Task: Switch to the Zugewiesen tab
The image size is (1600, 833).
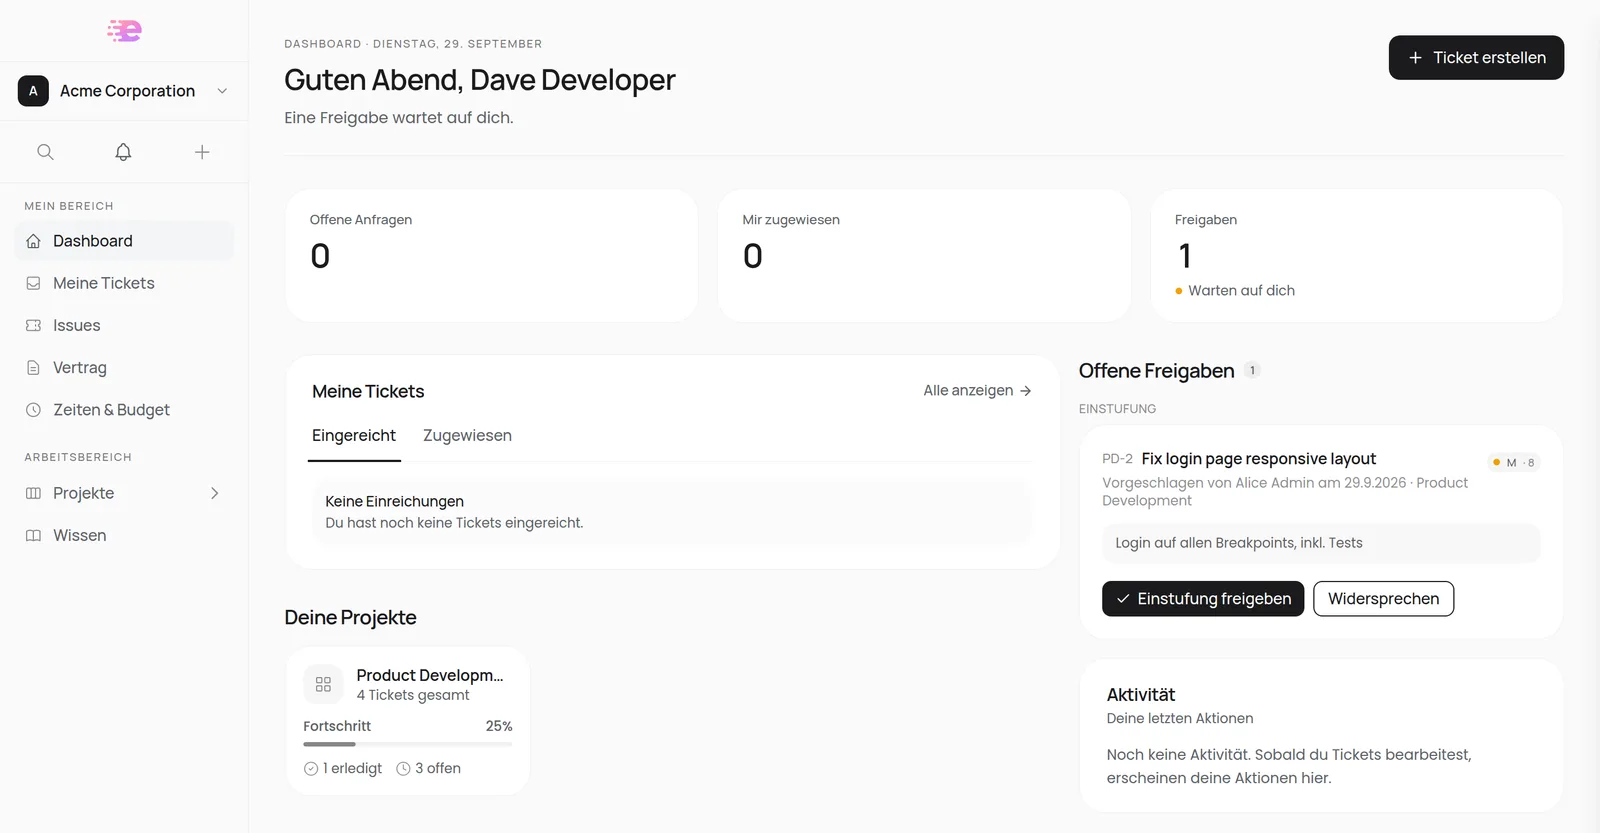Action: (x=467, y=436)
